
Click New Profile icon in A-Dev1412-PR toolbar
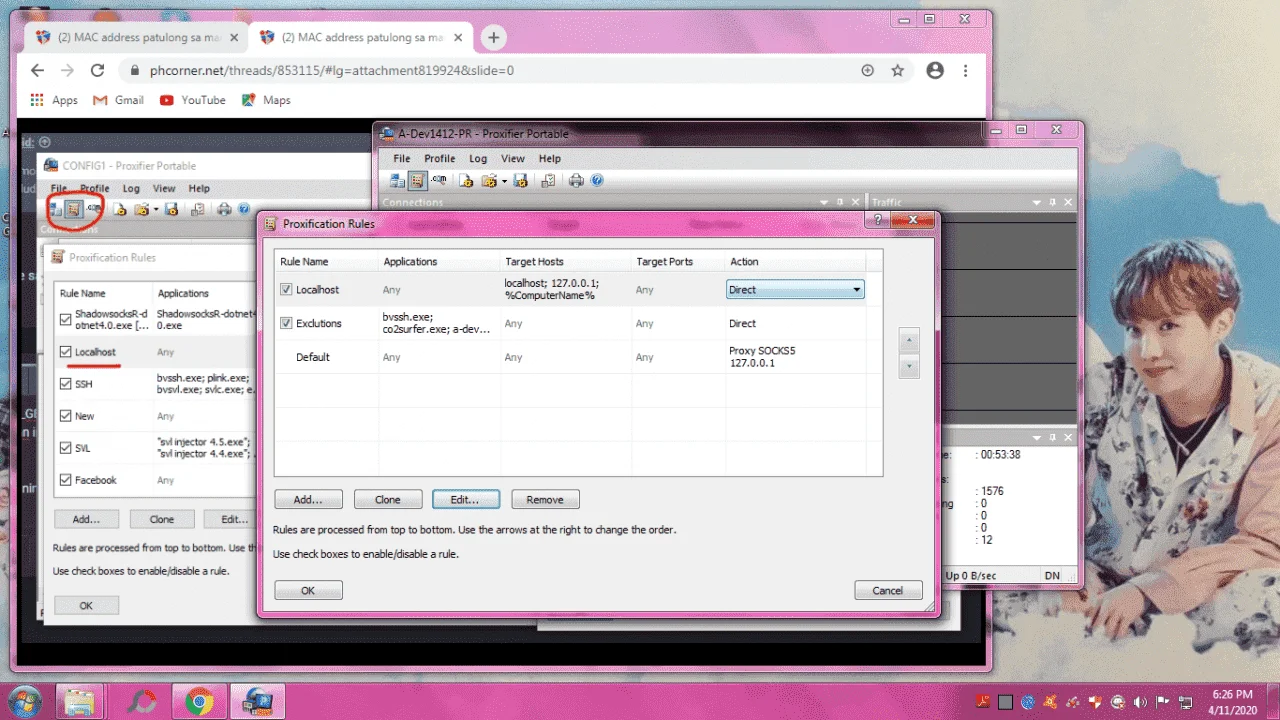click(x=466, y=181)
